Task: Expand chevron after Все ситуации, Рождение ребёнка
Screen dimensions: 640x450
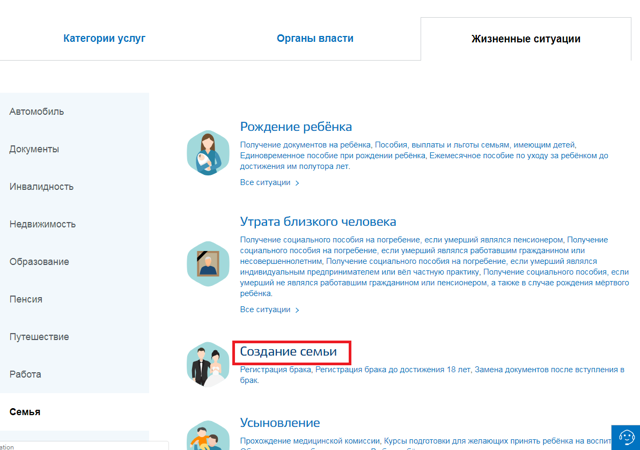Action: pos(297,183)
